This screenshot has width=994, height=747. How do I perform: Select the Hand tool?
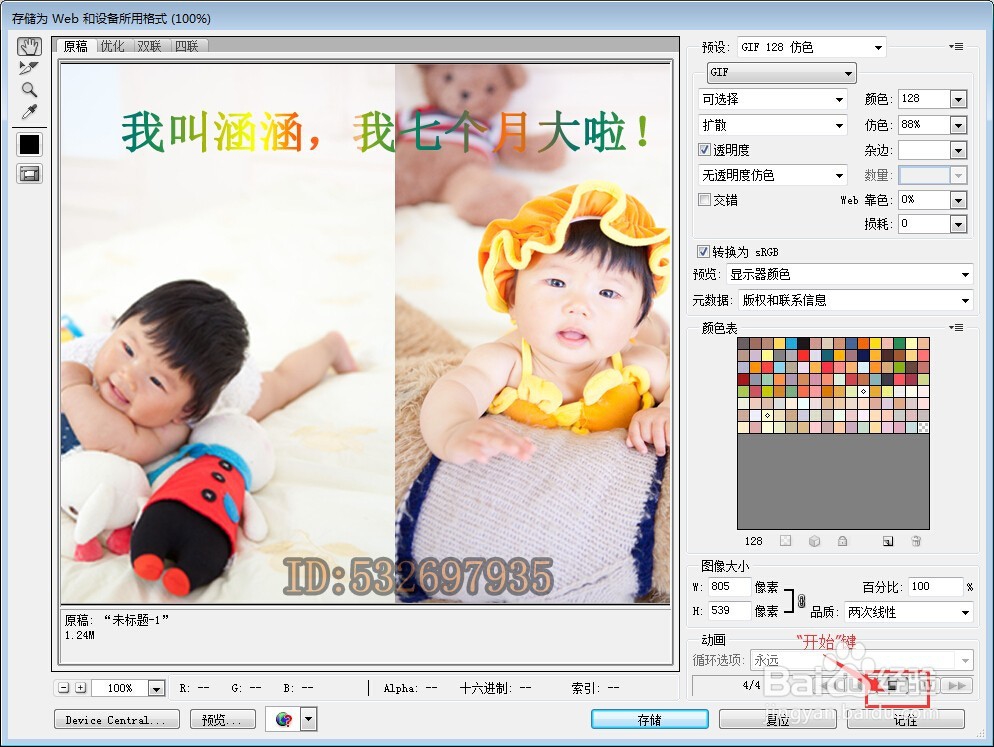coord(29,46)
